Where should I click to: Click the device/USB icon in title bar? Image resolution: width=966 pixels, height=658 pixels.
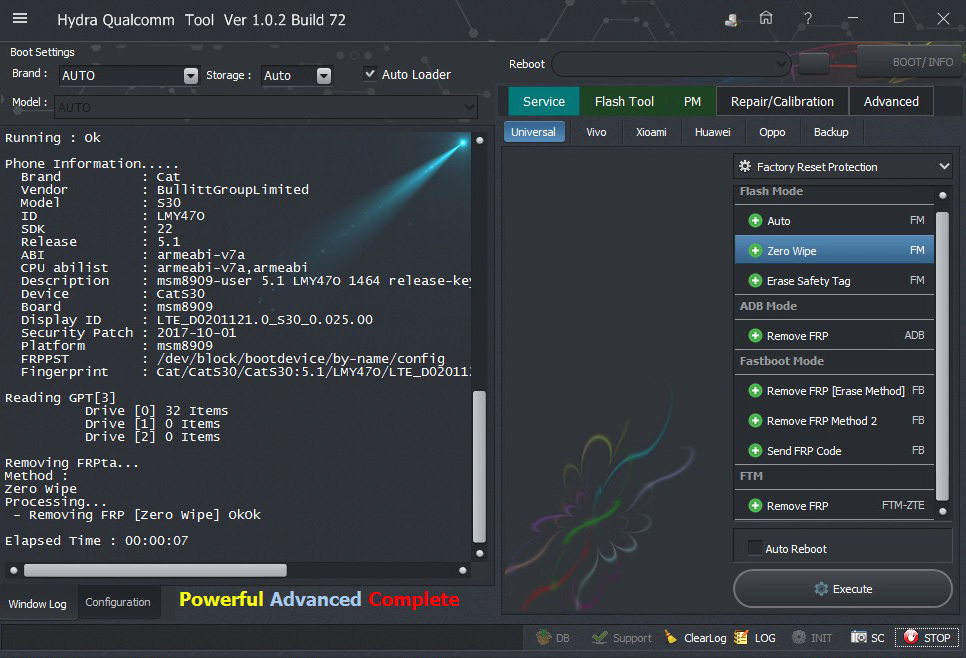(x=731, y=20)
